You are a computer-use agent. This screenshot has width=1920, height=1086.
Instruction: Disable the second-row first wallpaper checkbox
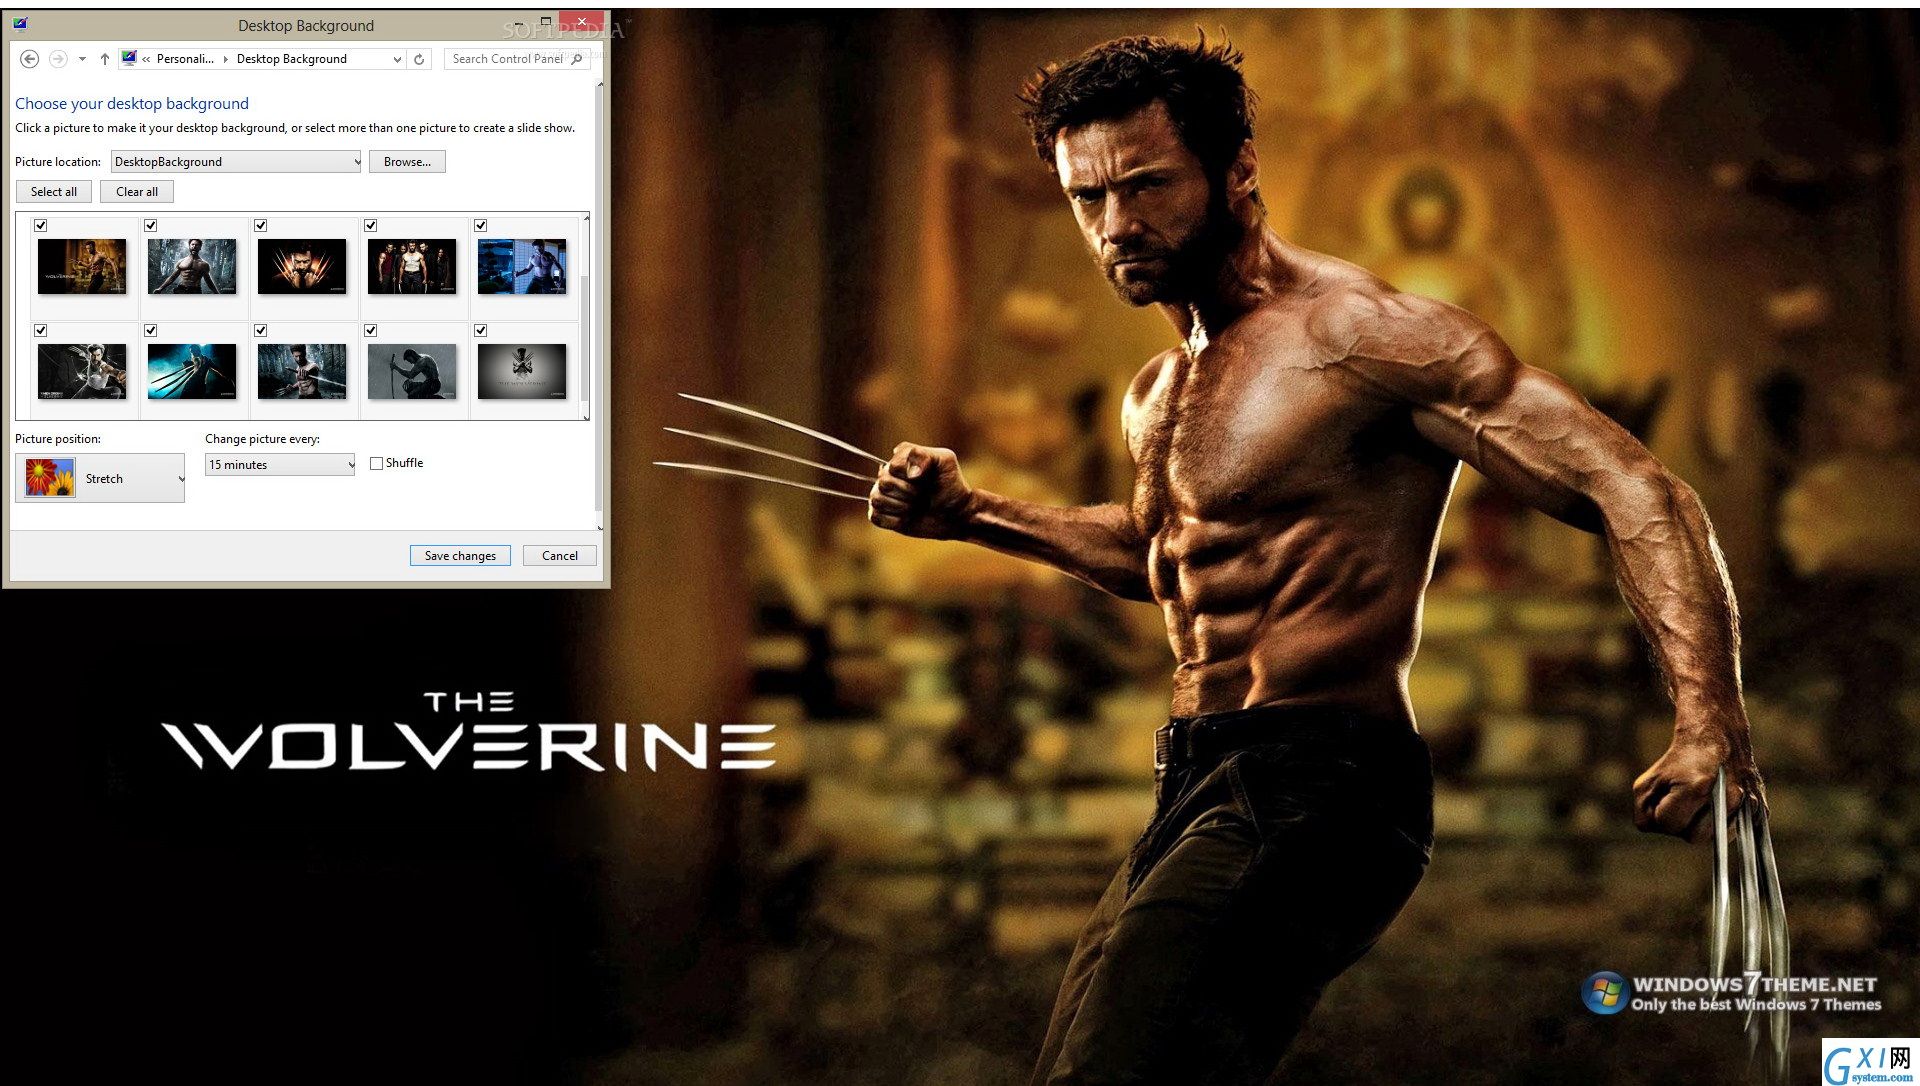pyautogui.click(x=42, y=329)
